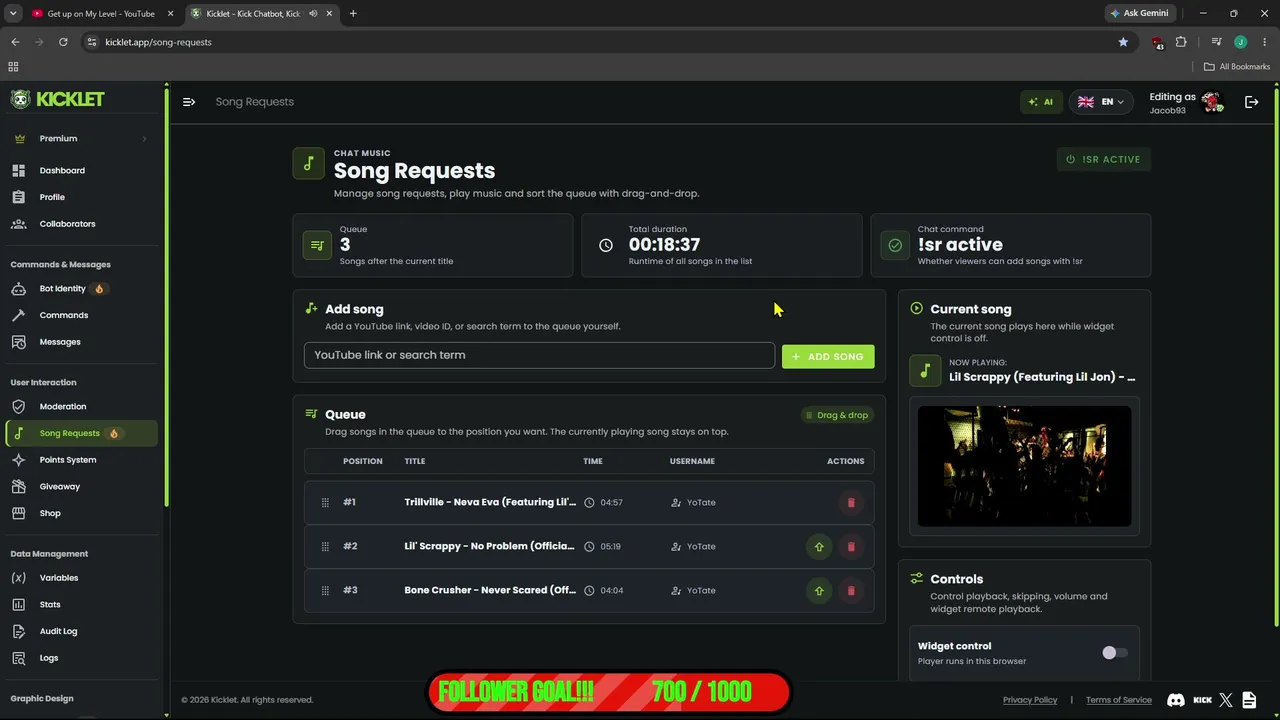Open the Chrome profile avatar J

coord(1240,42)
